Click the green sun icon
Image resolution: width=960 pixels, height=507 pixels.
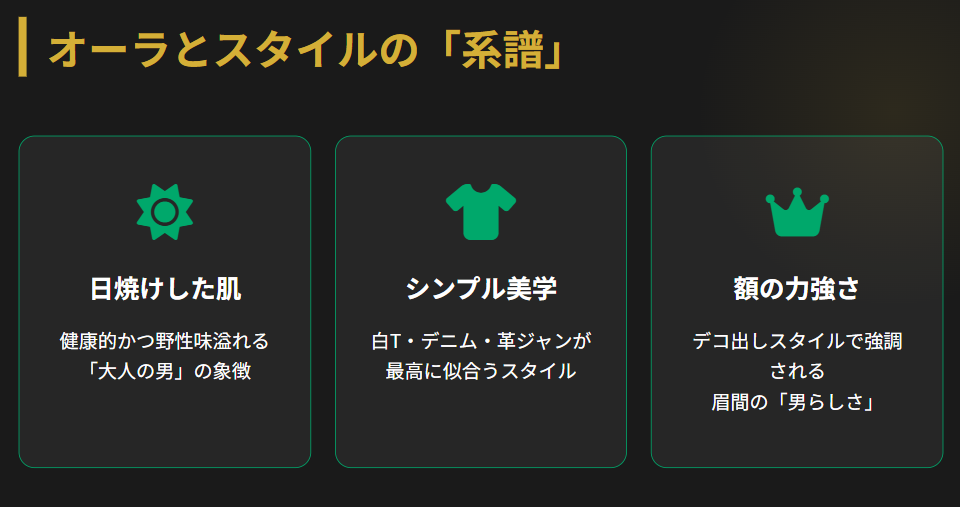click(x=165, y=211)
